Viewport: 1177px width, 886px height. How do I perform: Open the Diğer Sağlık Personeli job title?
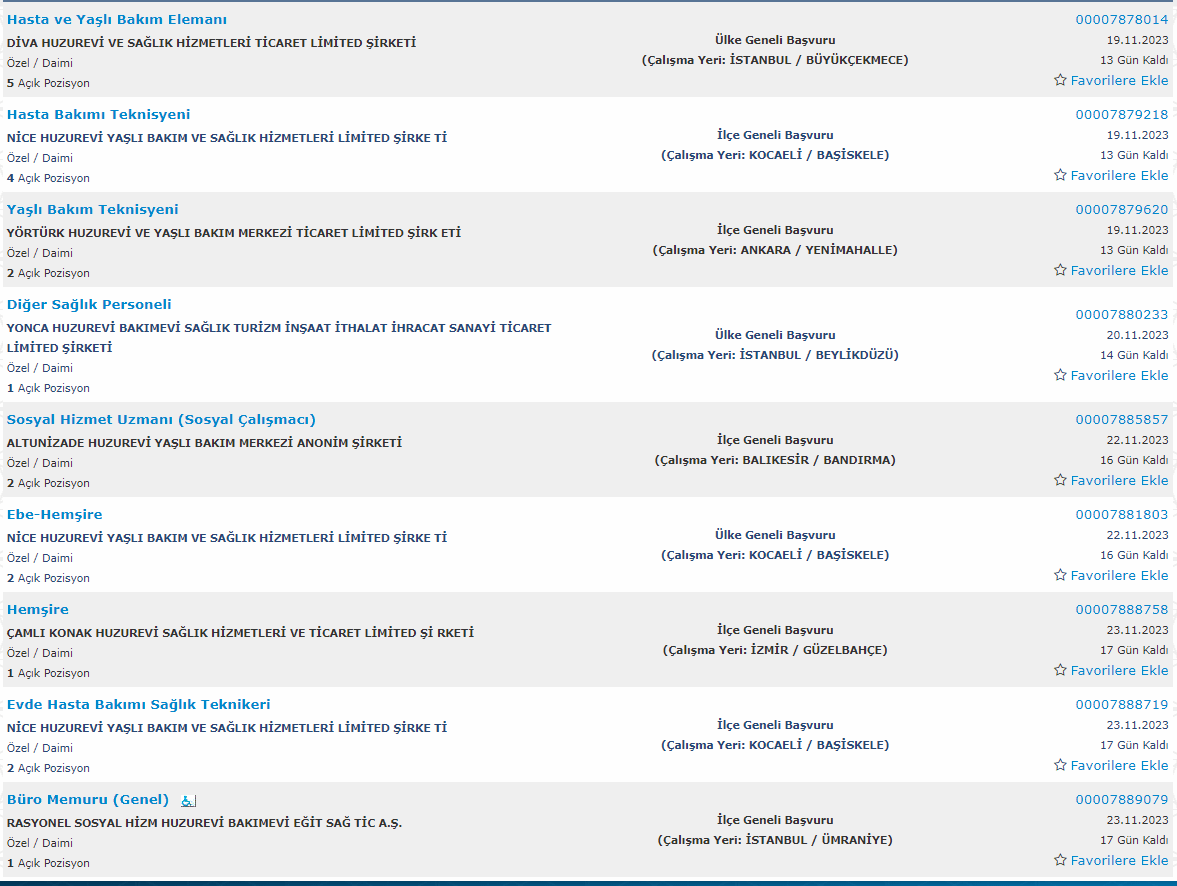[89, 305]
